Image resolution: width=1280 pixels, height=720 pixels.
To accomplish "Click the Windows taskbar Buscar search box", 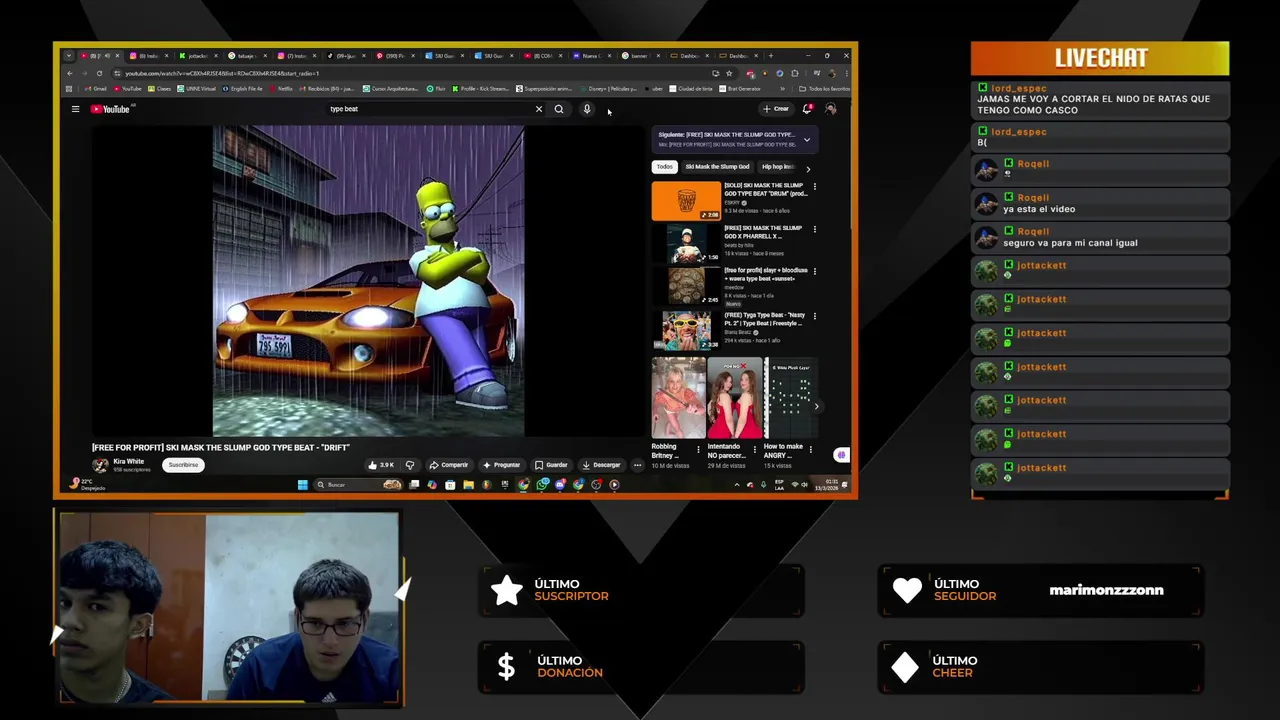I will tap(358, 485).
